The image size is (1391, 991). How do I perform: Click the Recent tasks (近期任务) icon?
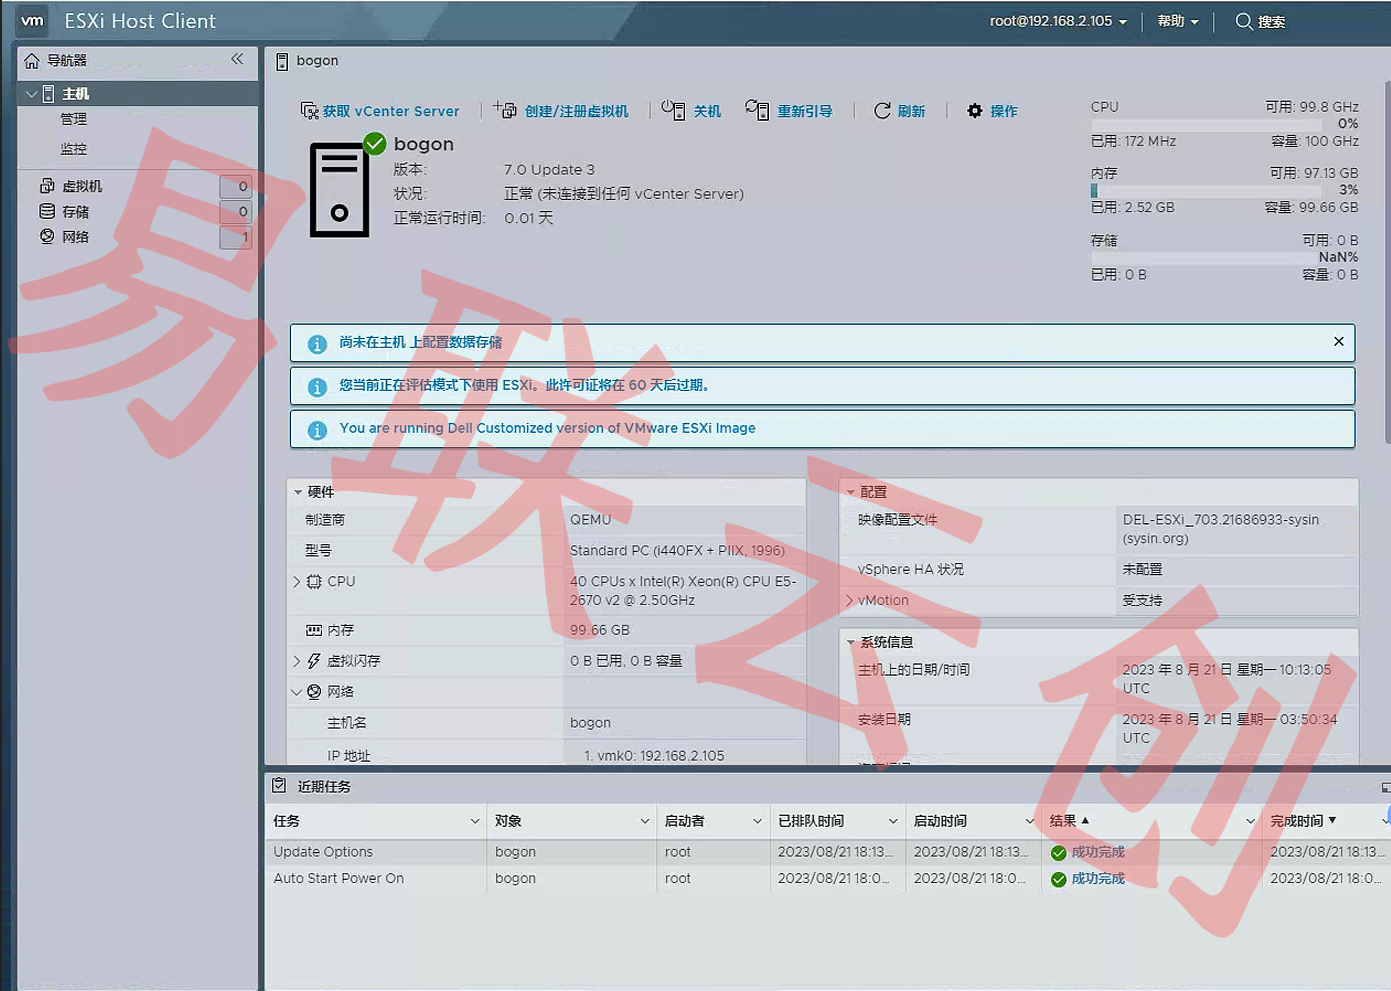[279, 786]
